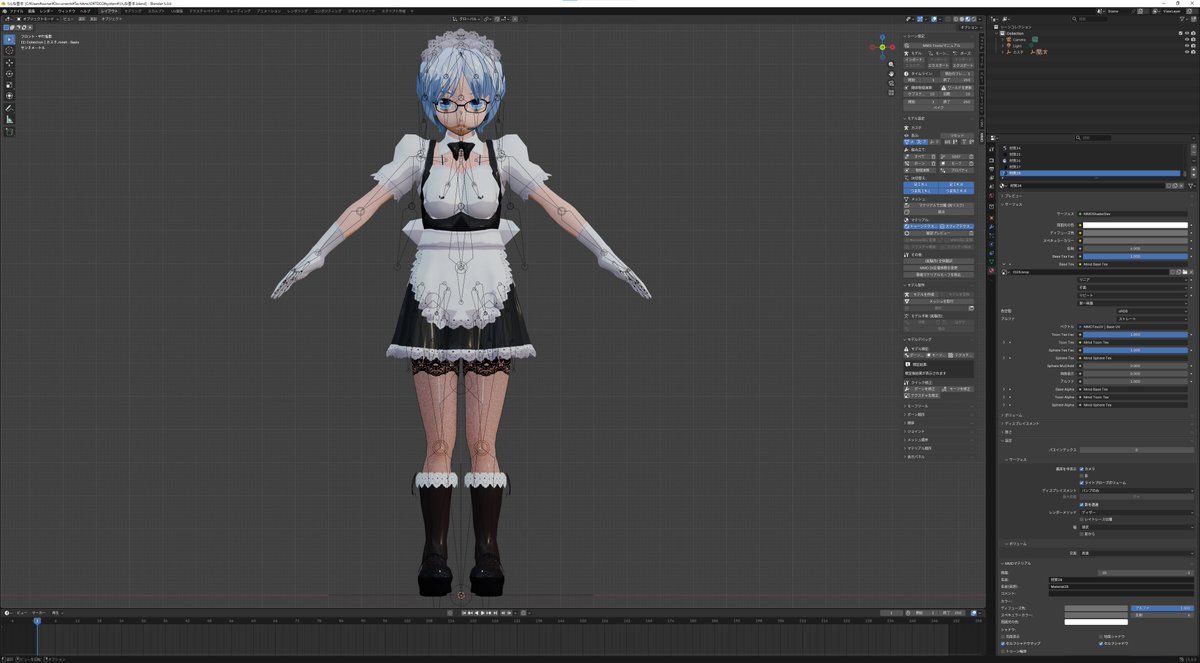Click the viewport navigation axis gizmo
This screenshot has width=1200, height=663.
point(881,46)
